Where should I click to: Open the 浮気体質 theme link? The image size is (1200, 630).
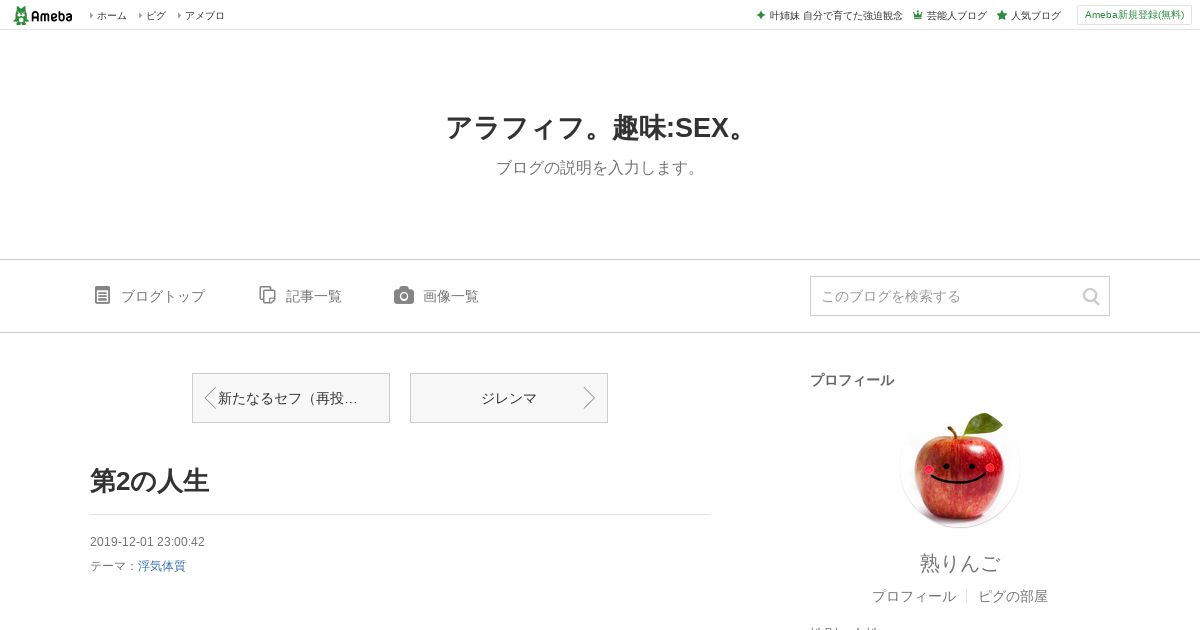(162, 566)
